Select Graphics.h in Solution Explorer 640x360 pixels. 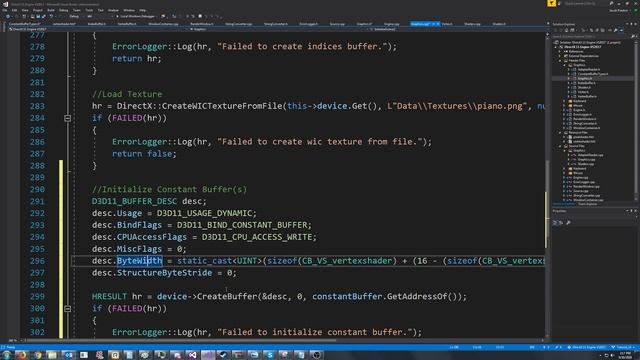coord(584,78)
